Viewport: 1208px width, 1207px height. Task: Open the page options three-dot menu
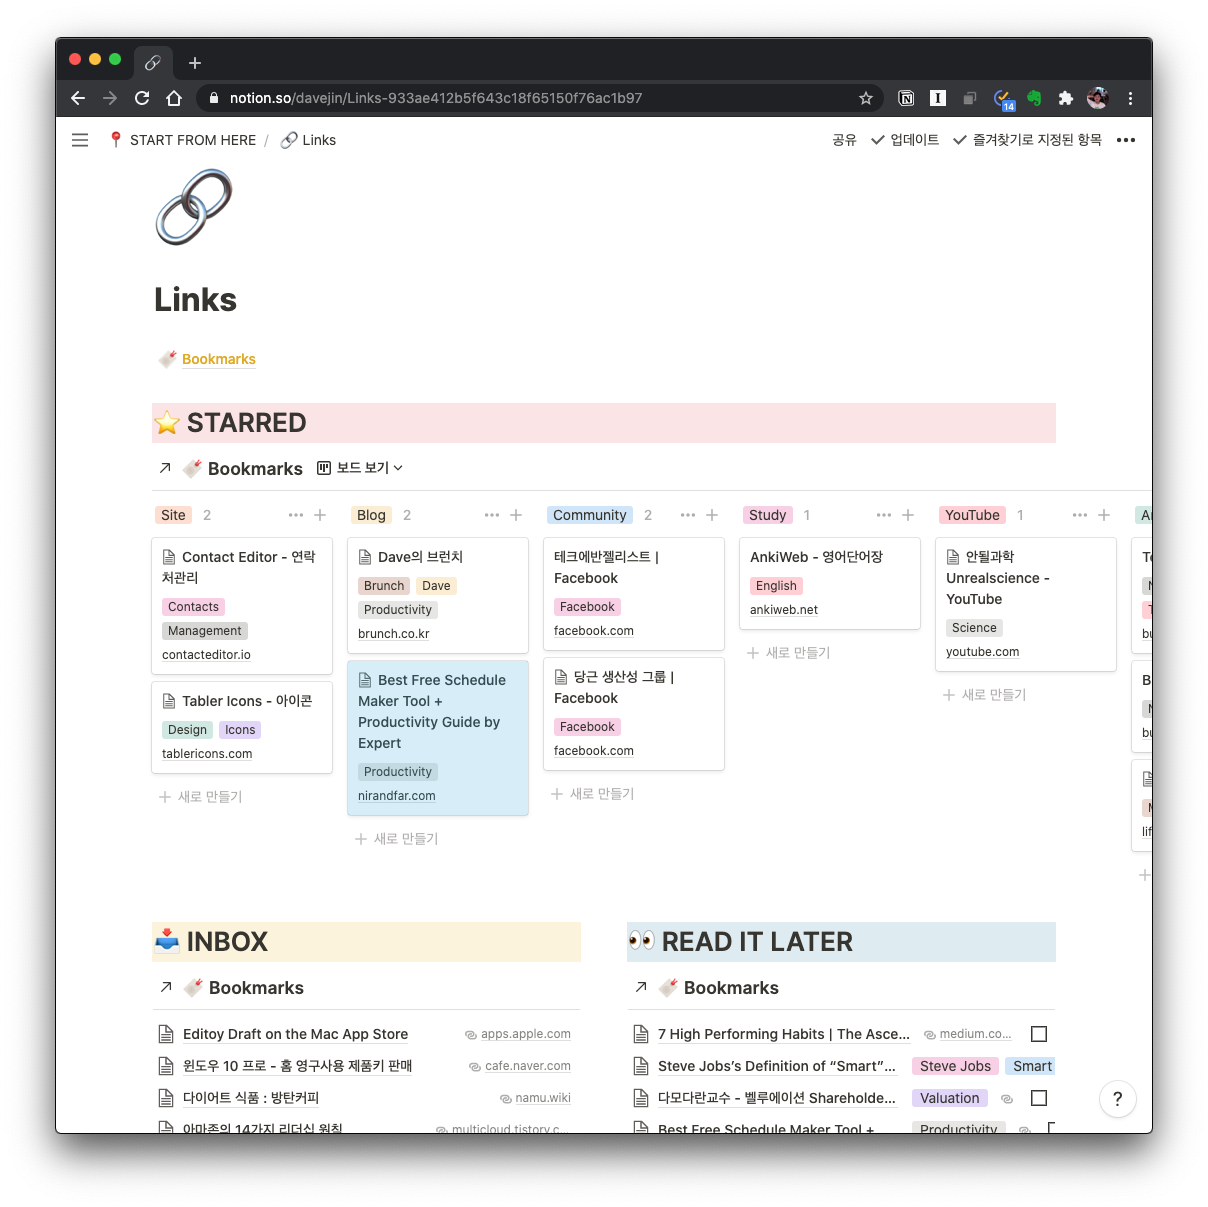1126,140
